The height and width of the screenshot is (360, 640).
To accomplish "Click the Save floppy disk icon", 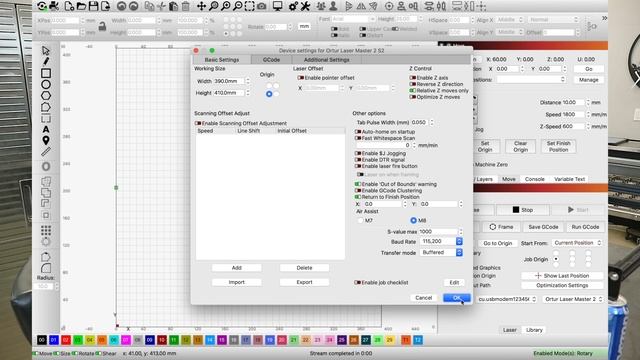I will pyautogui.click(x=93, y=6).
